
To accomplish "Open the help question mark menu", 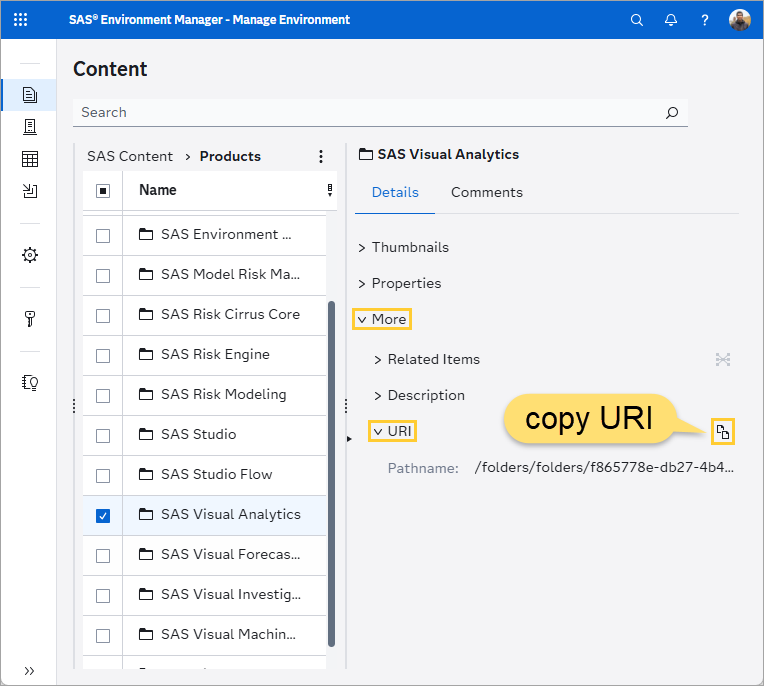I will tap(705, 20).
